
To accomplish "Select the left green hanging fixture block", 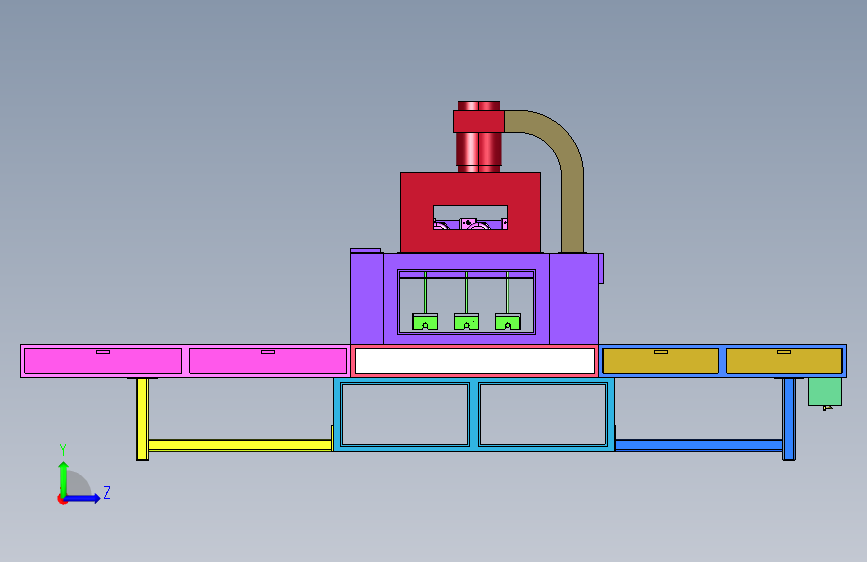I will tap(425, 321).
